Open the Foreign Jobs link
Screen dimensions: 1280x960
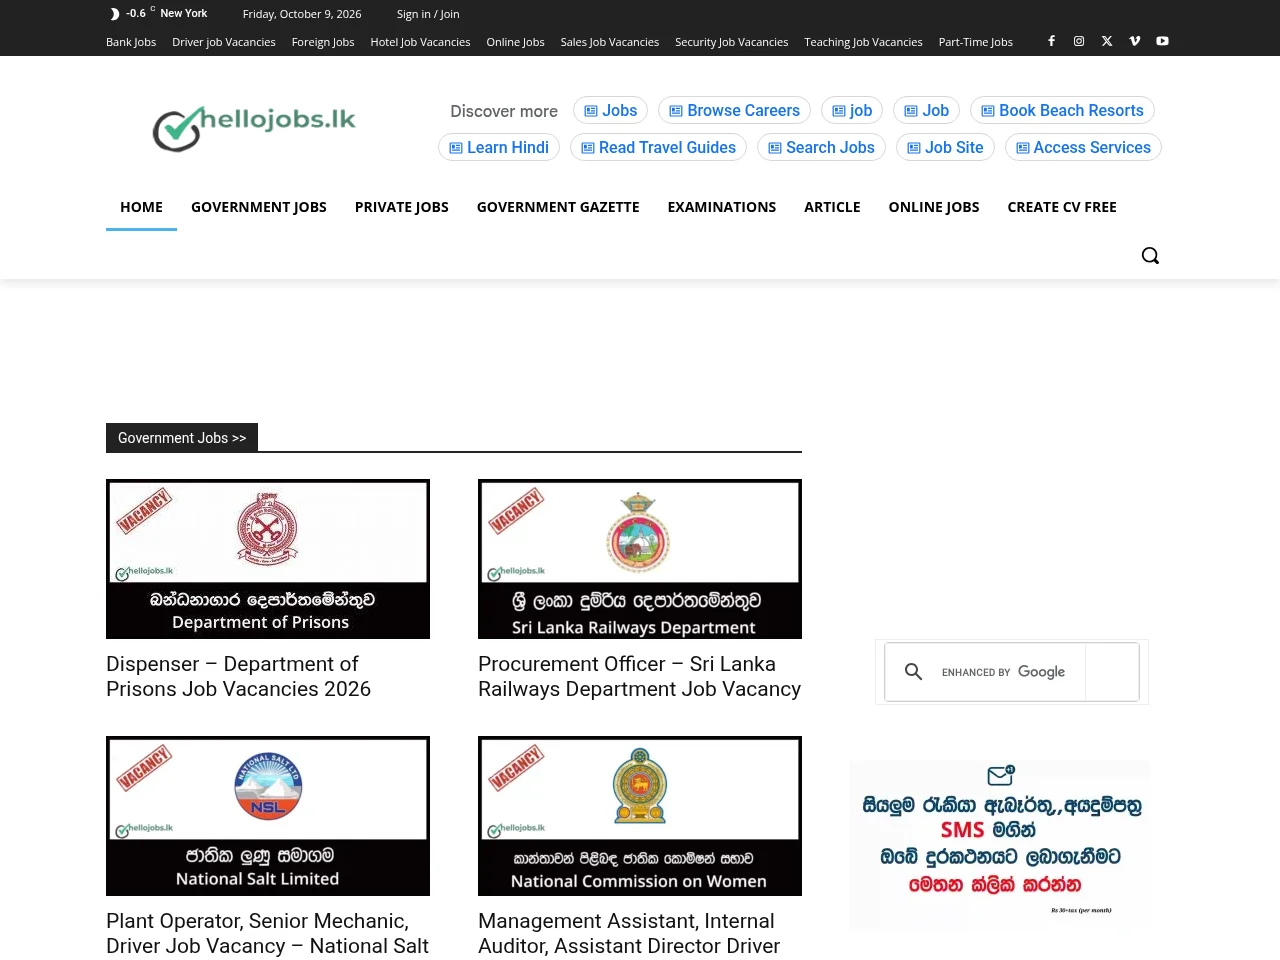click(x=323, y=42)
